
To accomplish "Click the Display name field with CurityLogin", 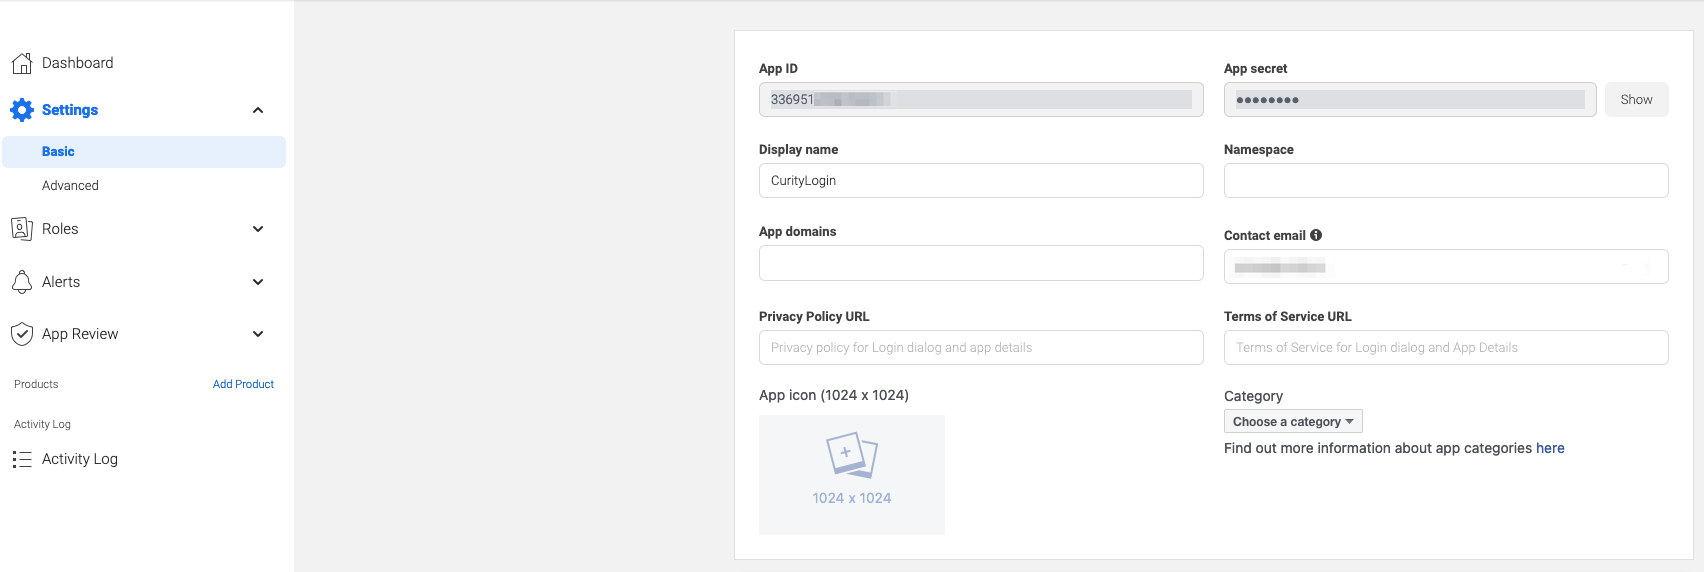I will [x=981, y=181].
